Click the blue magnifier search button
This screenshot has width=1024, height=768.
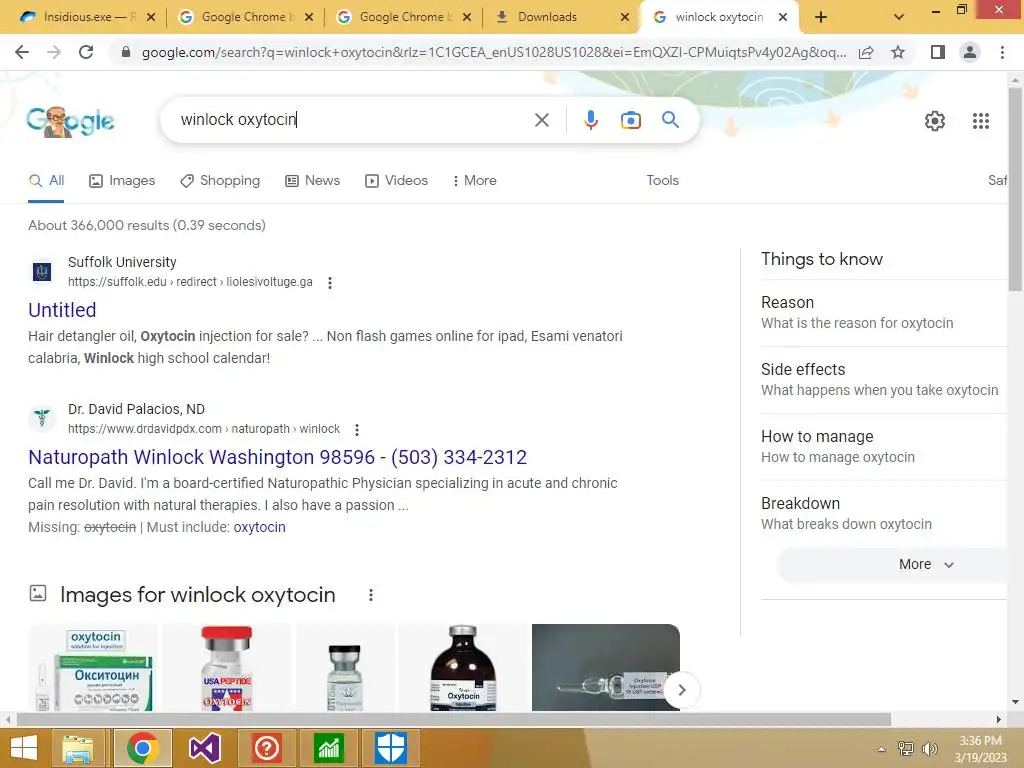(670, 120)
